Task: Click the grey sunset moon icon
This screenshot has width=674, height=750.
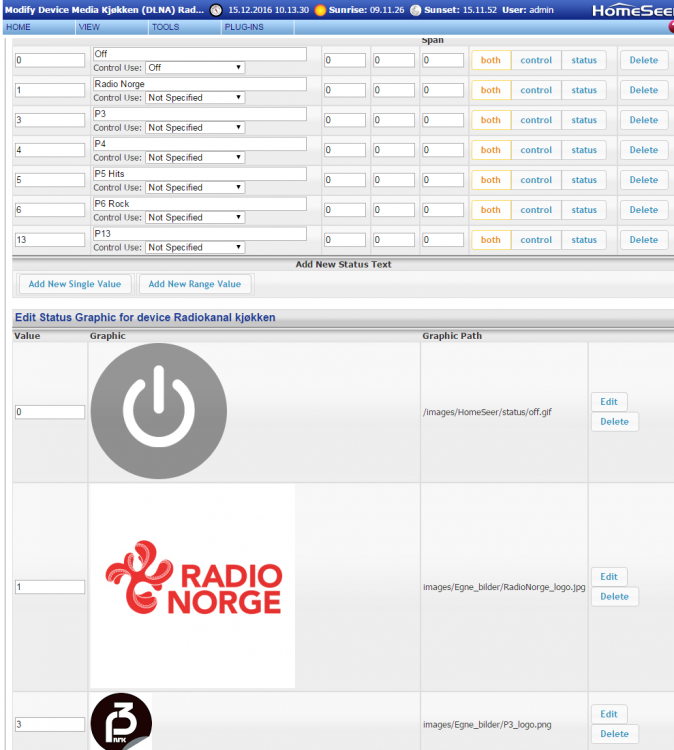Action: (415, 10)
